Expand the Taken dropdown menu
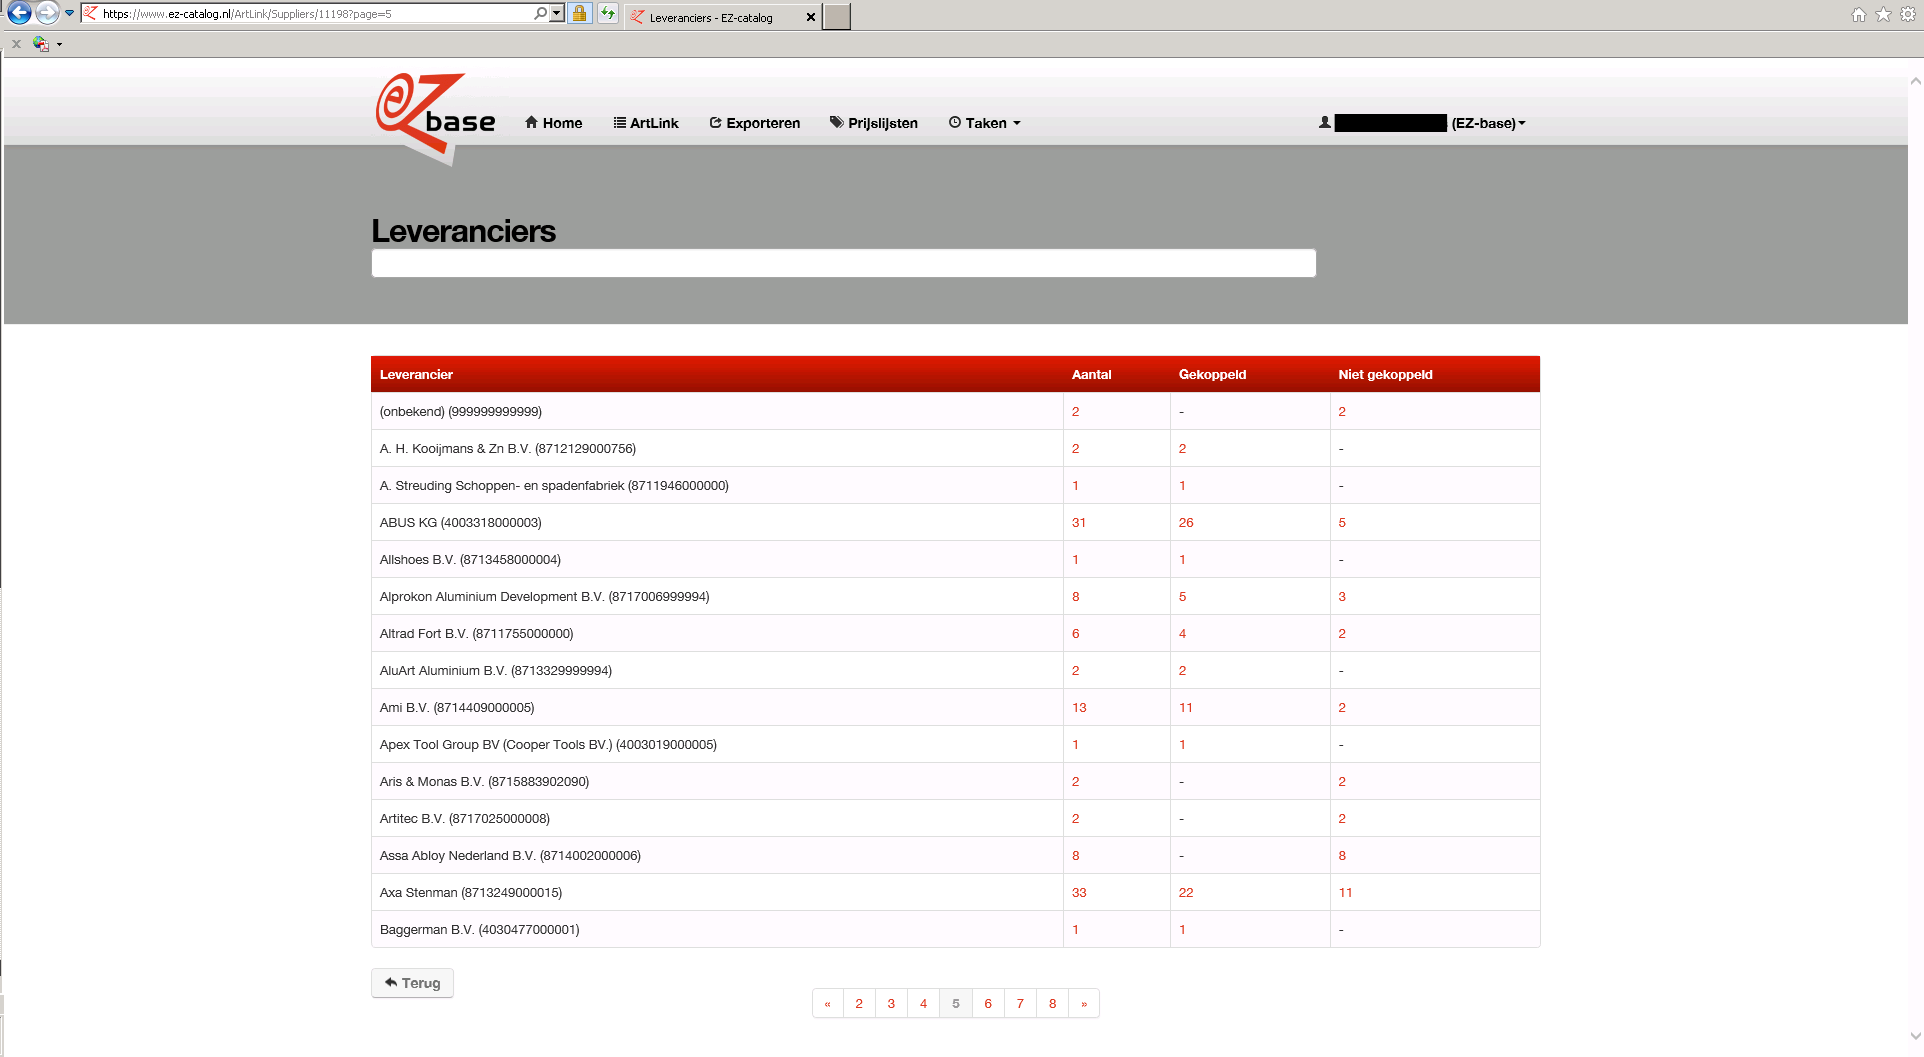Screen dimensions: 1924x1057 (x=985, y=123)
